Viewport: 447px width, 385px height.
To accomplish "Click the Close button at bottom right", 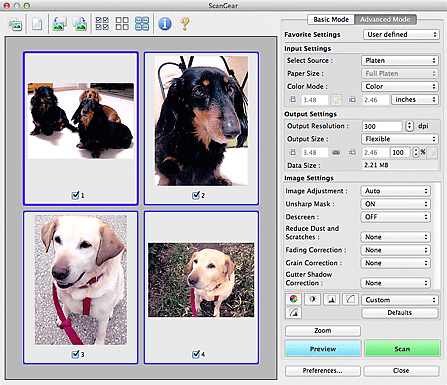I will 401,370.
